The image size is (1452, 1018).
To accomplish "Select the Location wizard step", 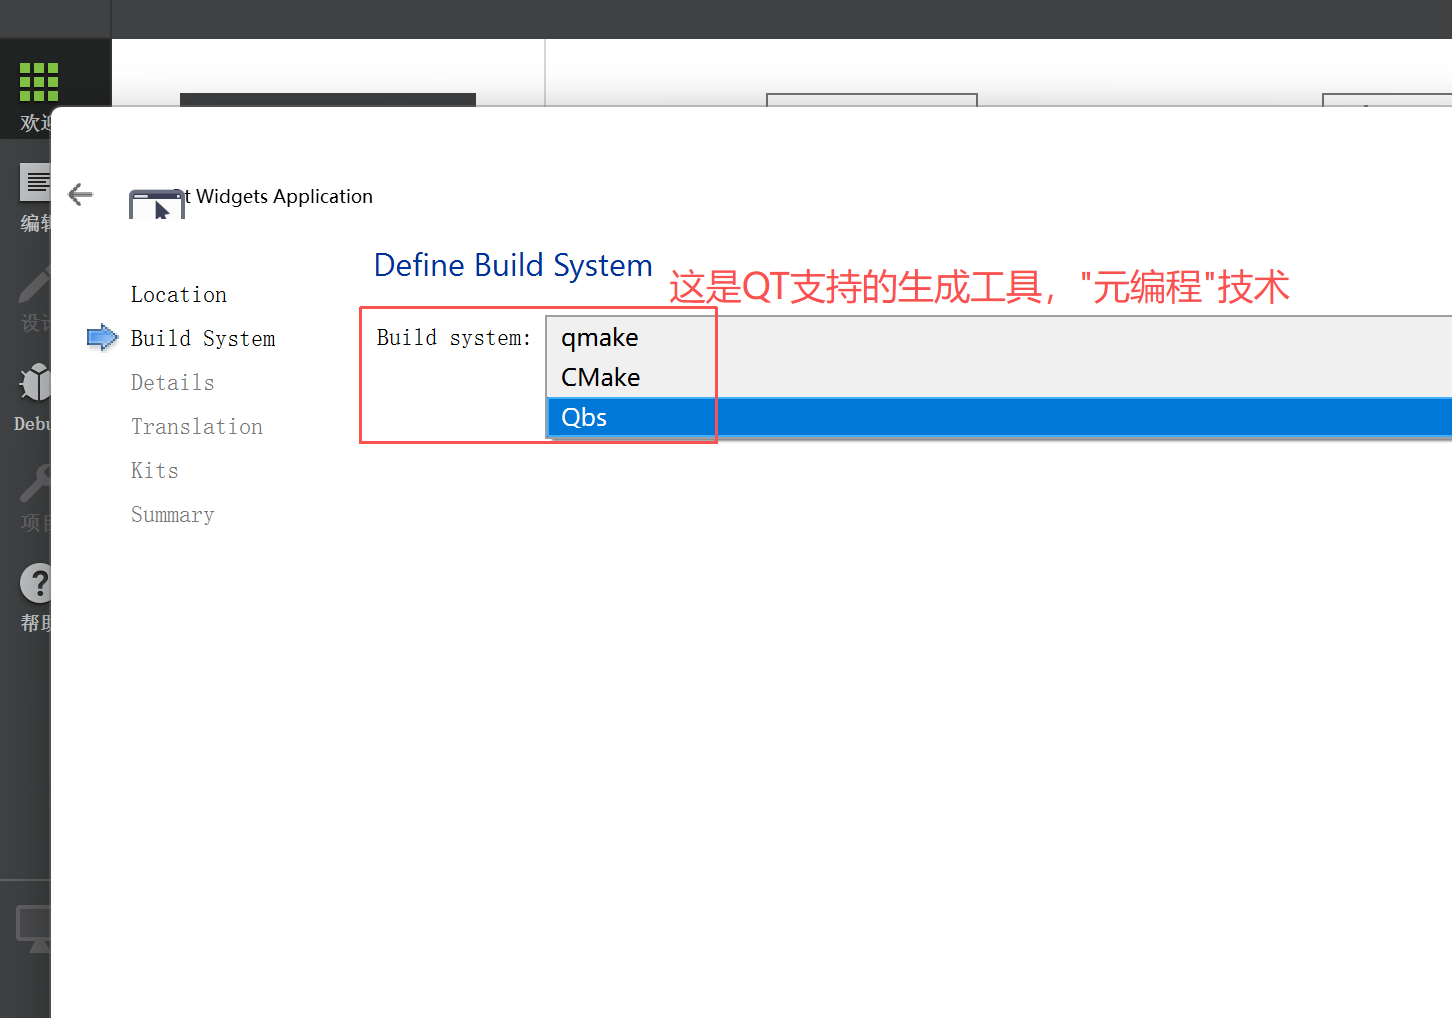I will (179, 295).
